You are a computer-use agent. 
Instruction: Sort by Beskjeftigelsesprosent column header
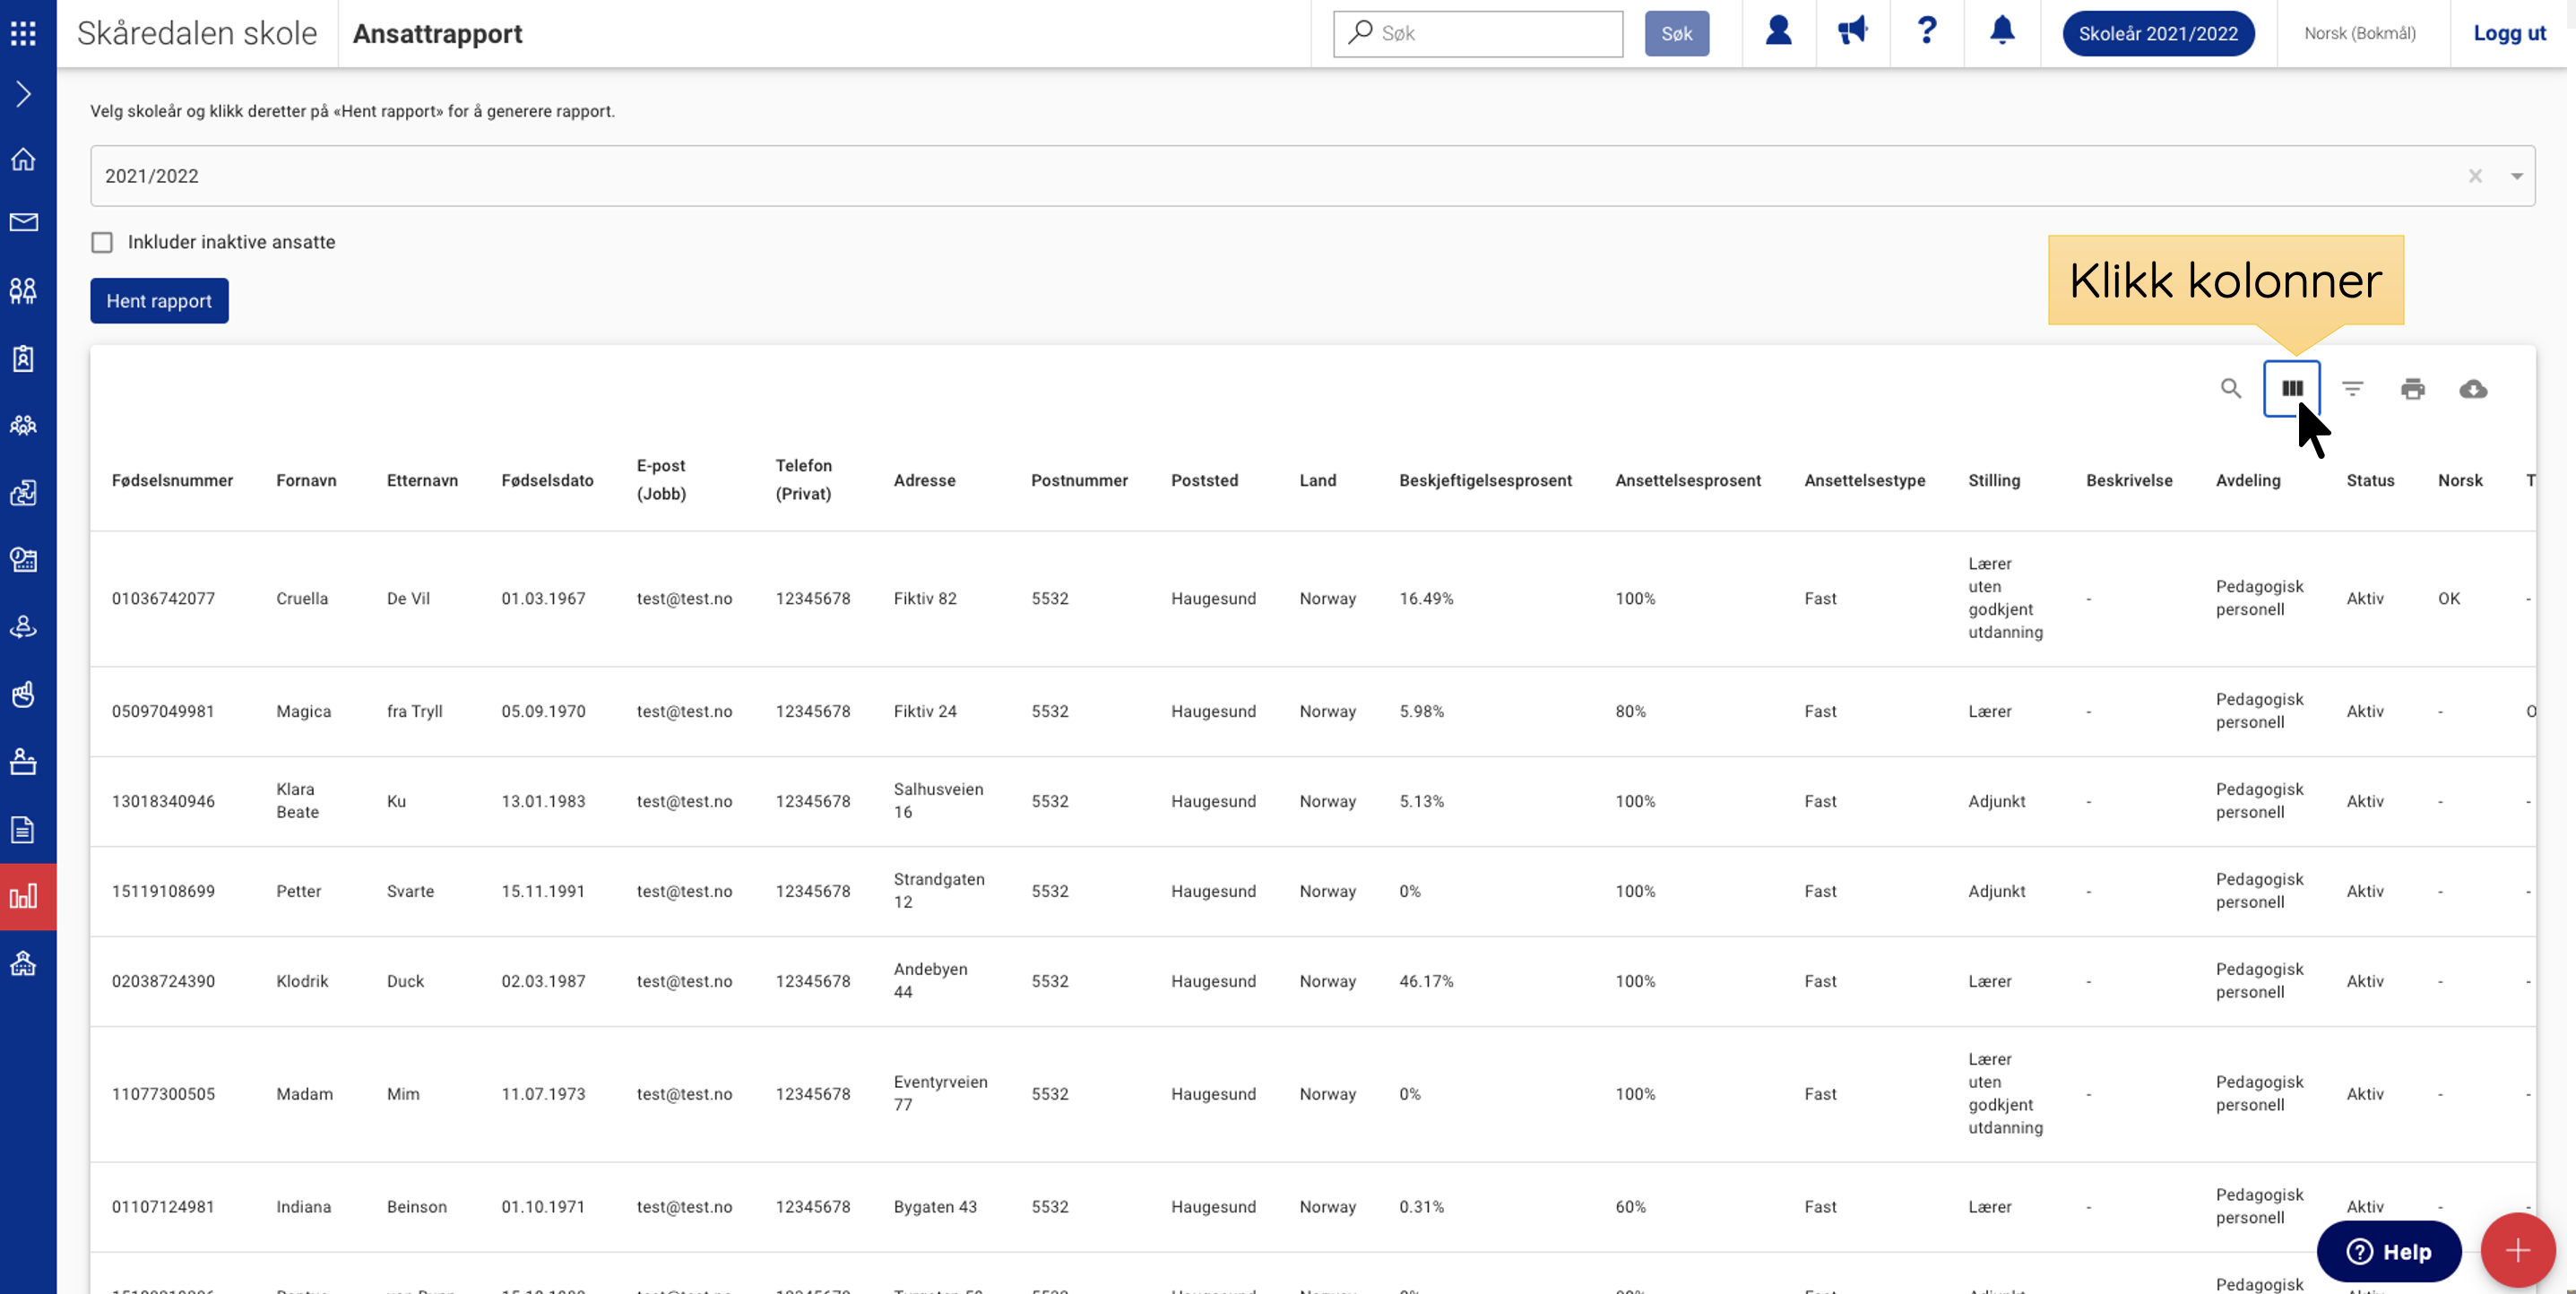[x=1485, y=480]
